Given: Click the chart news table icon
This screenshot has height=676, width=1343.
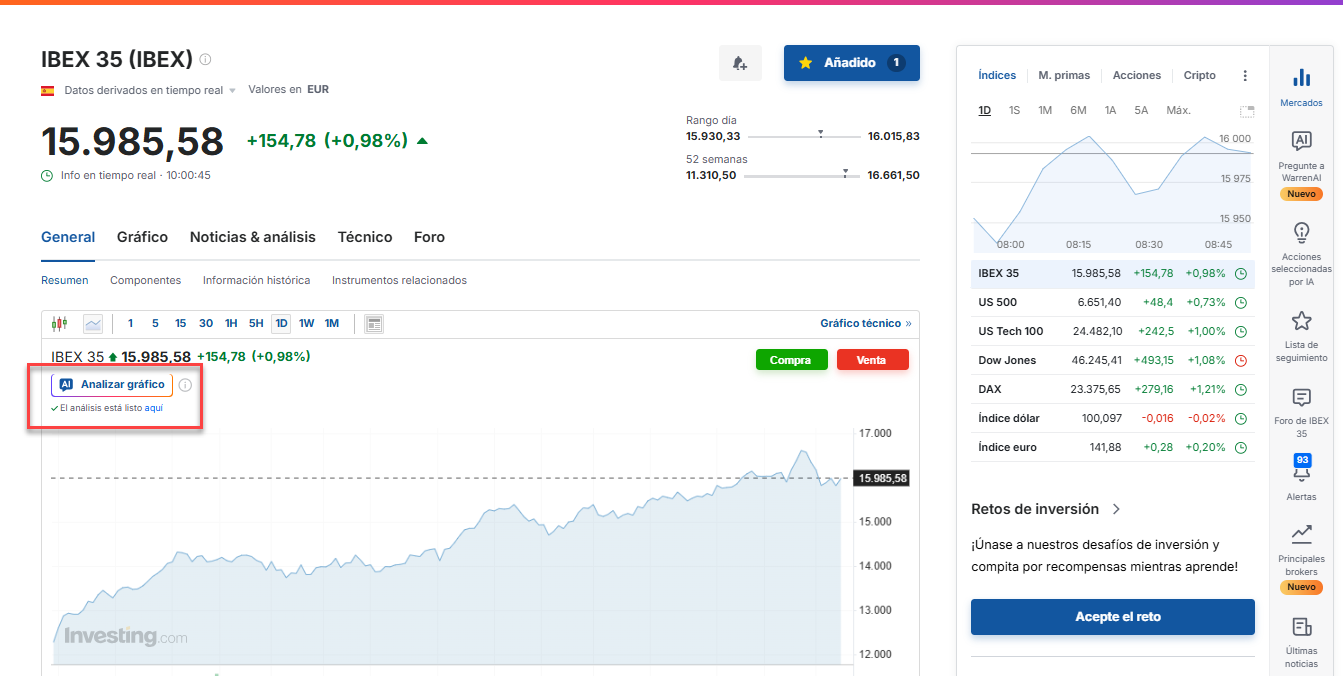Looking at the screenshot, I should coord(374,323).
